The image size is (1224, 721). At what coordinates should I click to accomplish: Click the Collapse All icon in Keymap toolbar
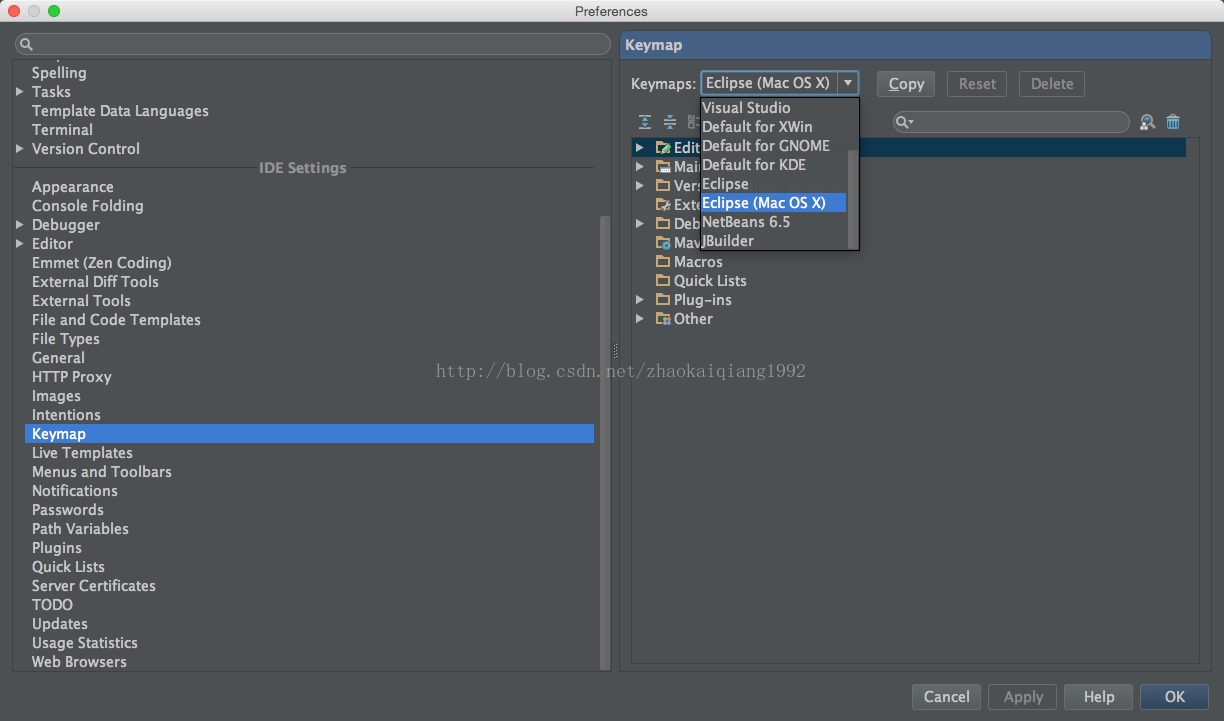(x=670, y=122)
